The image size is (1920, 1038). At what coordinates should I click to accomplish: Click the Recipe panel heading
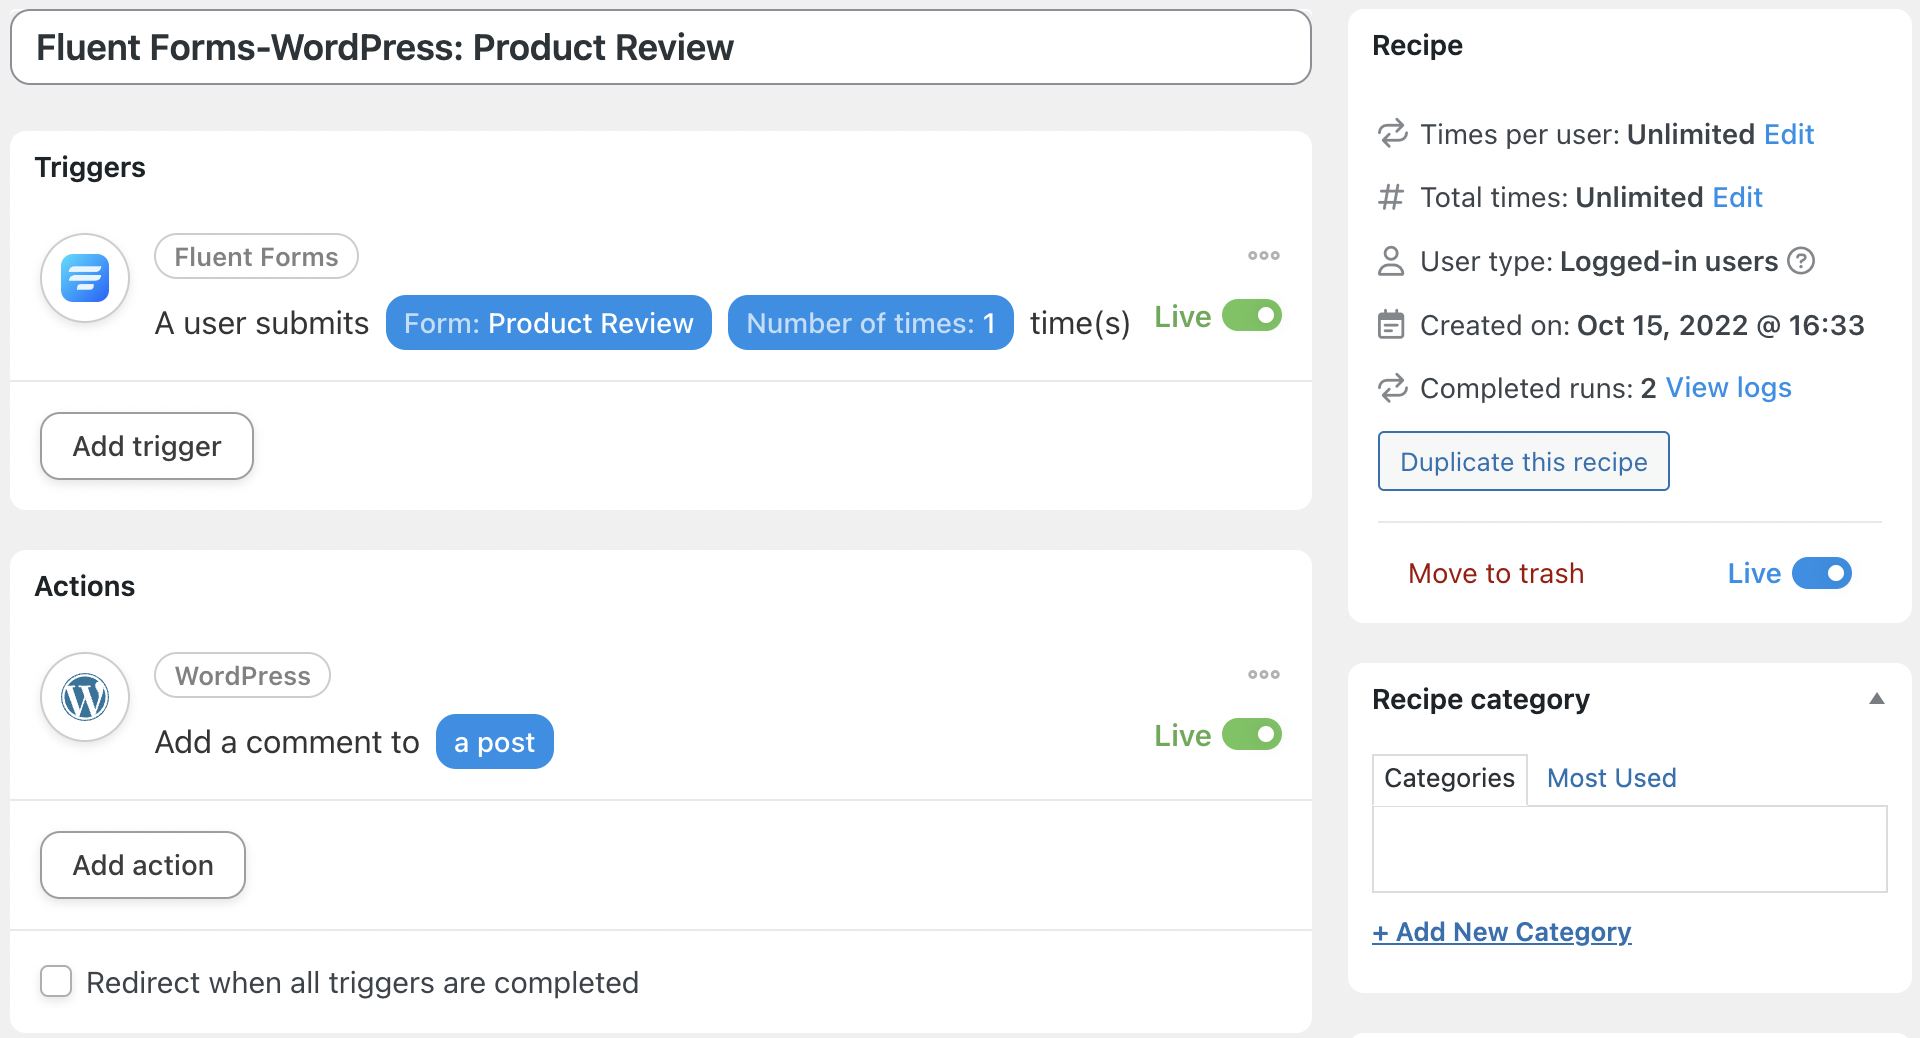click(x=1417, y=45)
